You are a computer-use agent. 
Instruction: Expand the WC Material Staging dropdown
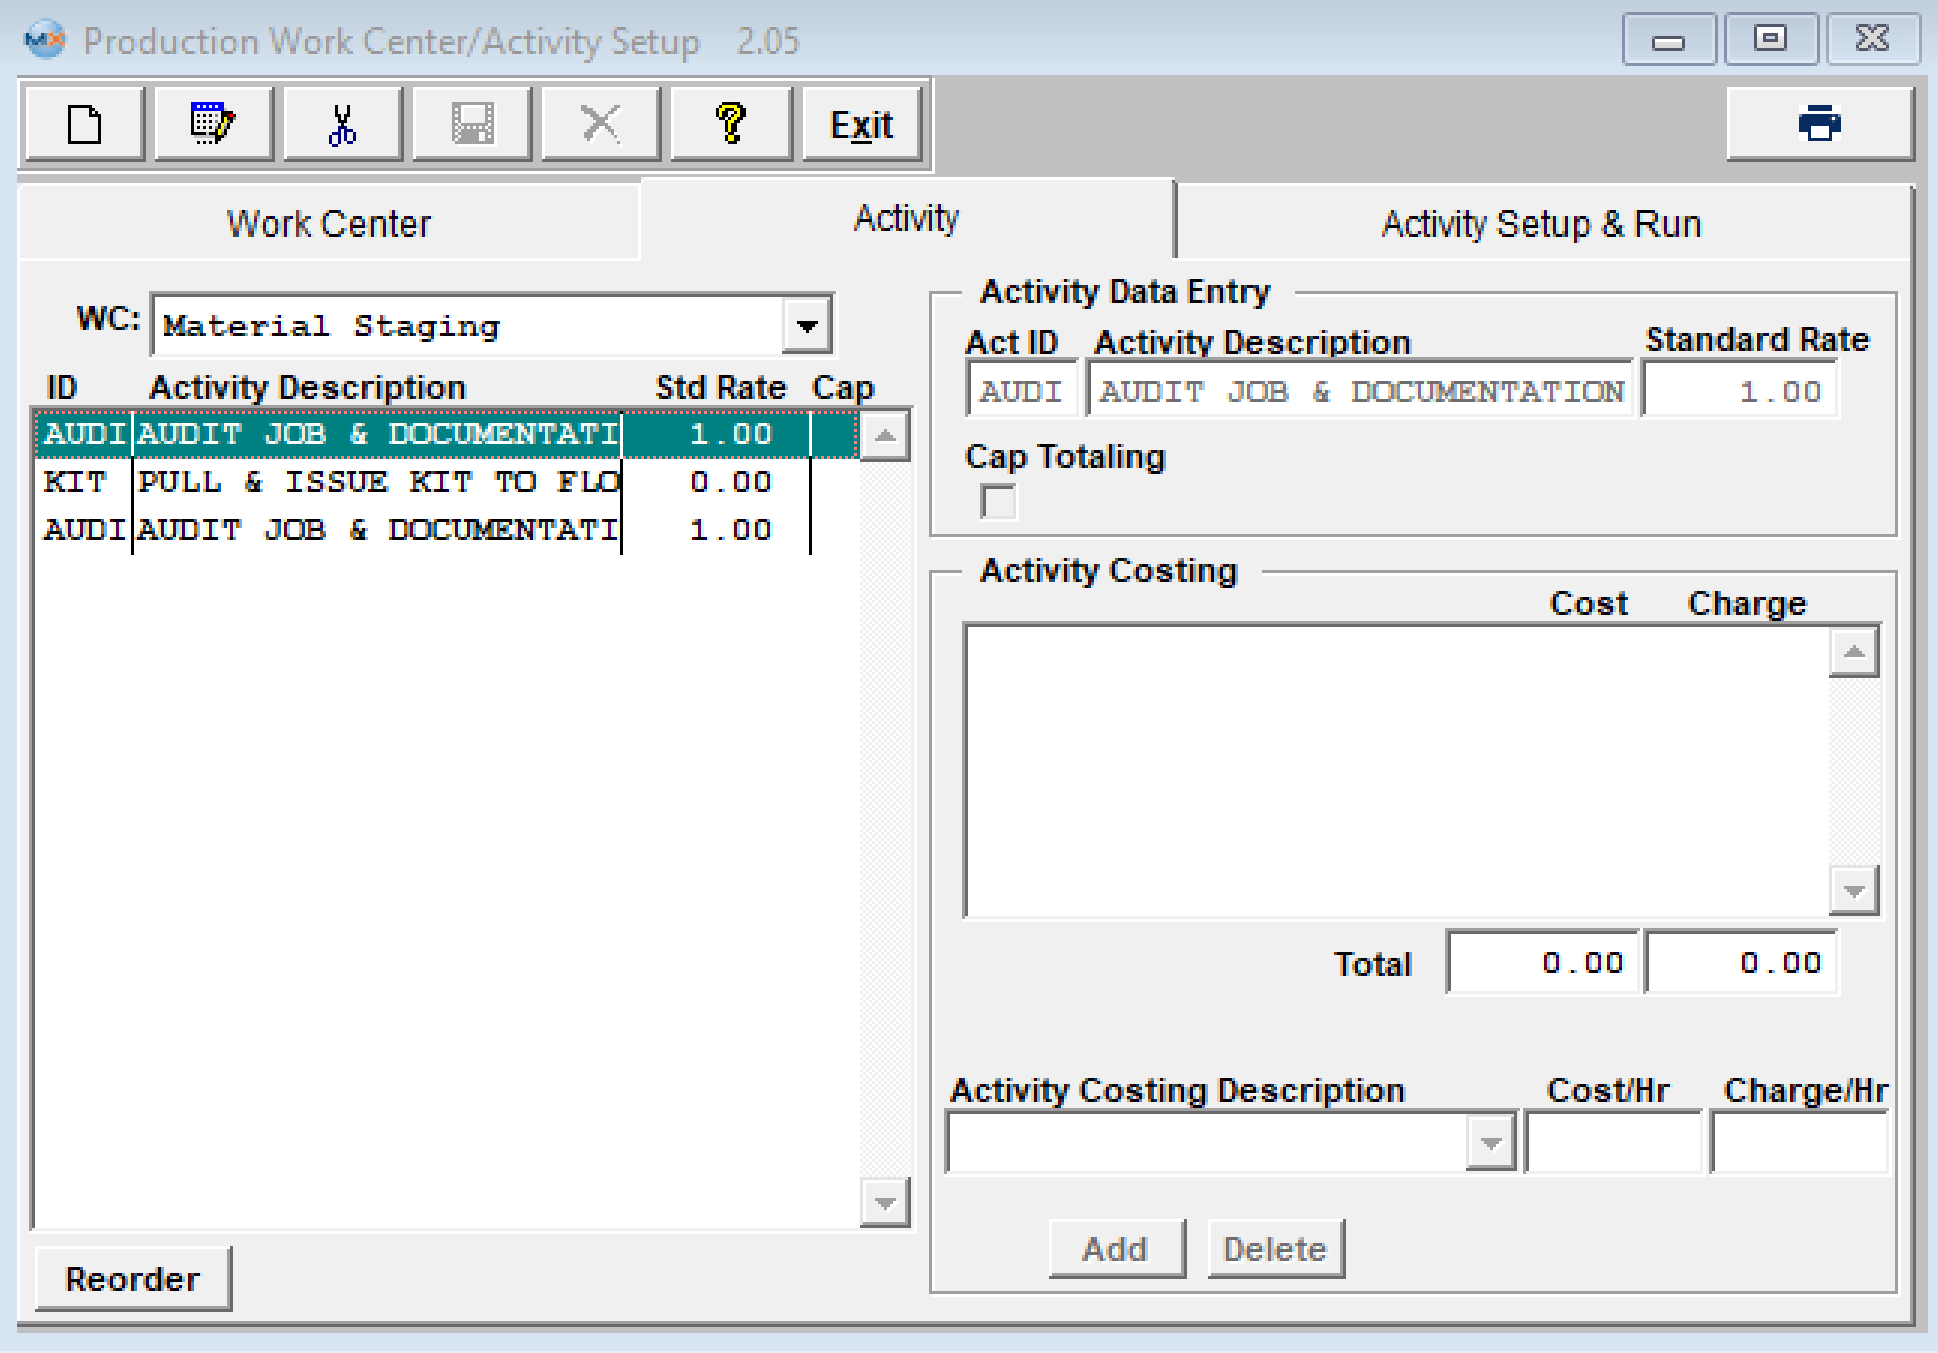click(x=806, y=325)
